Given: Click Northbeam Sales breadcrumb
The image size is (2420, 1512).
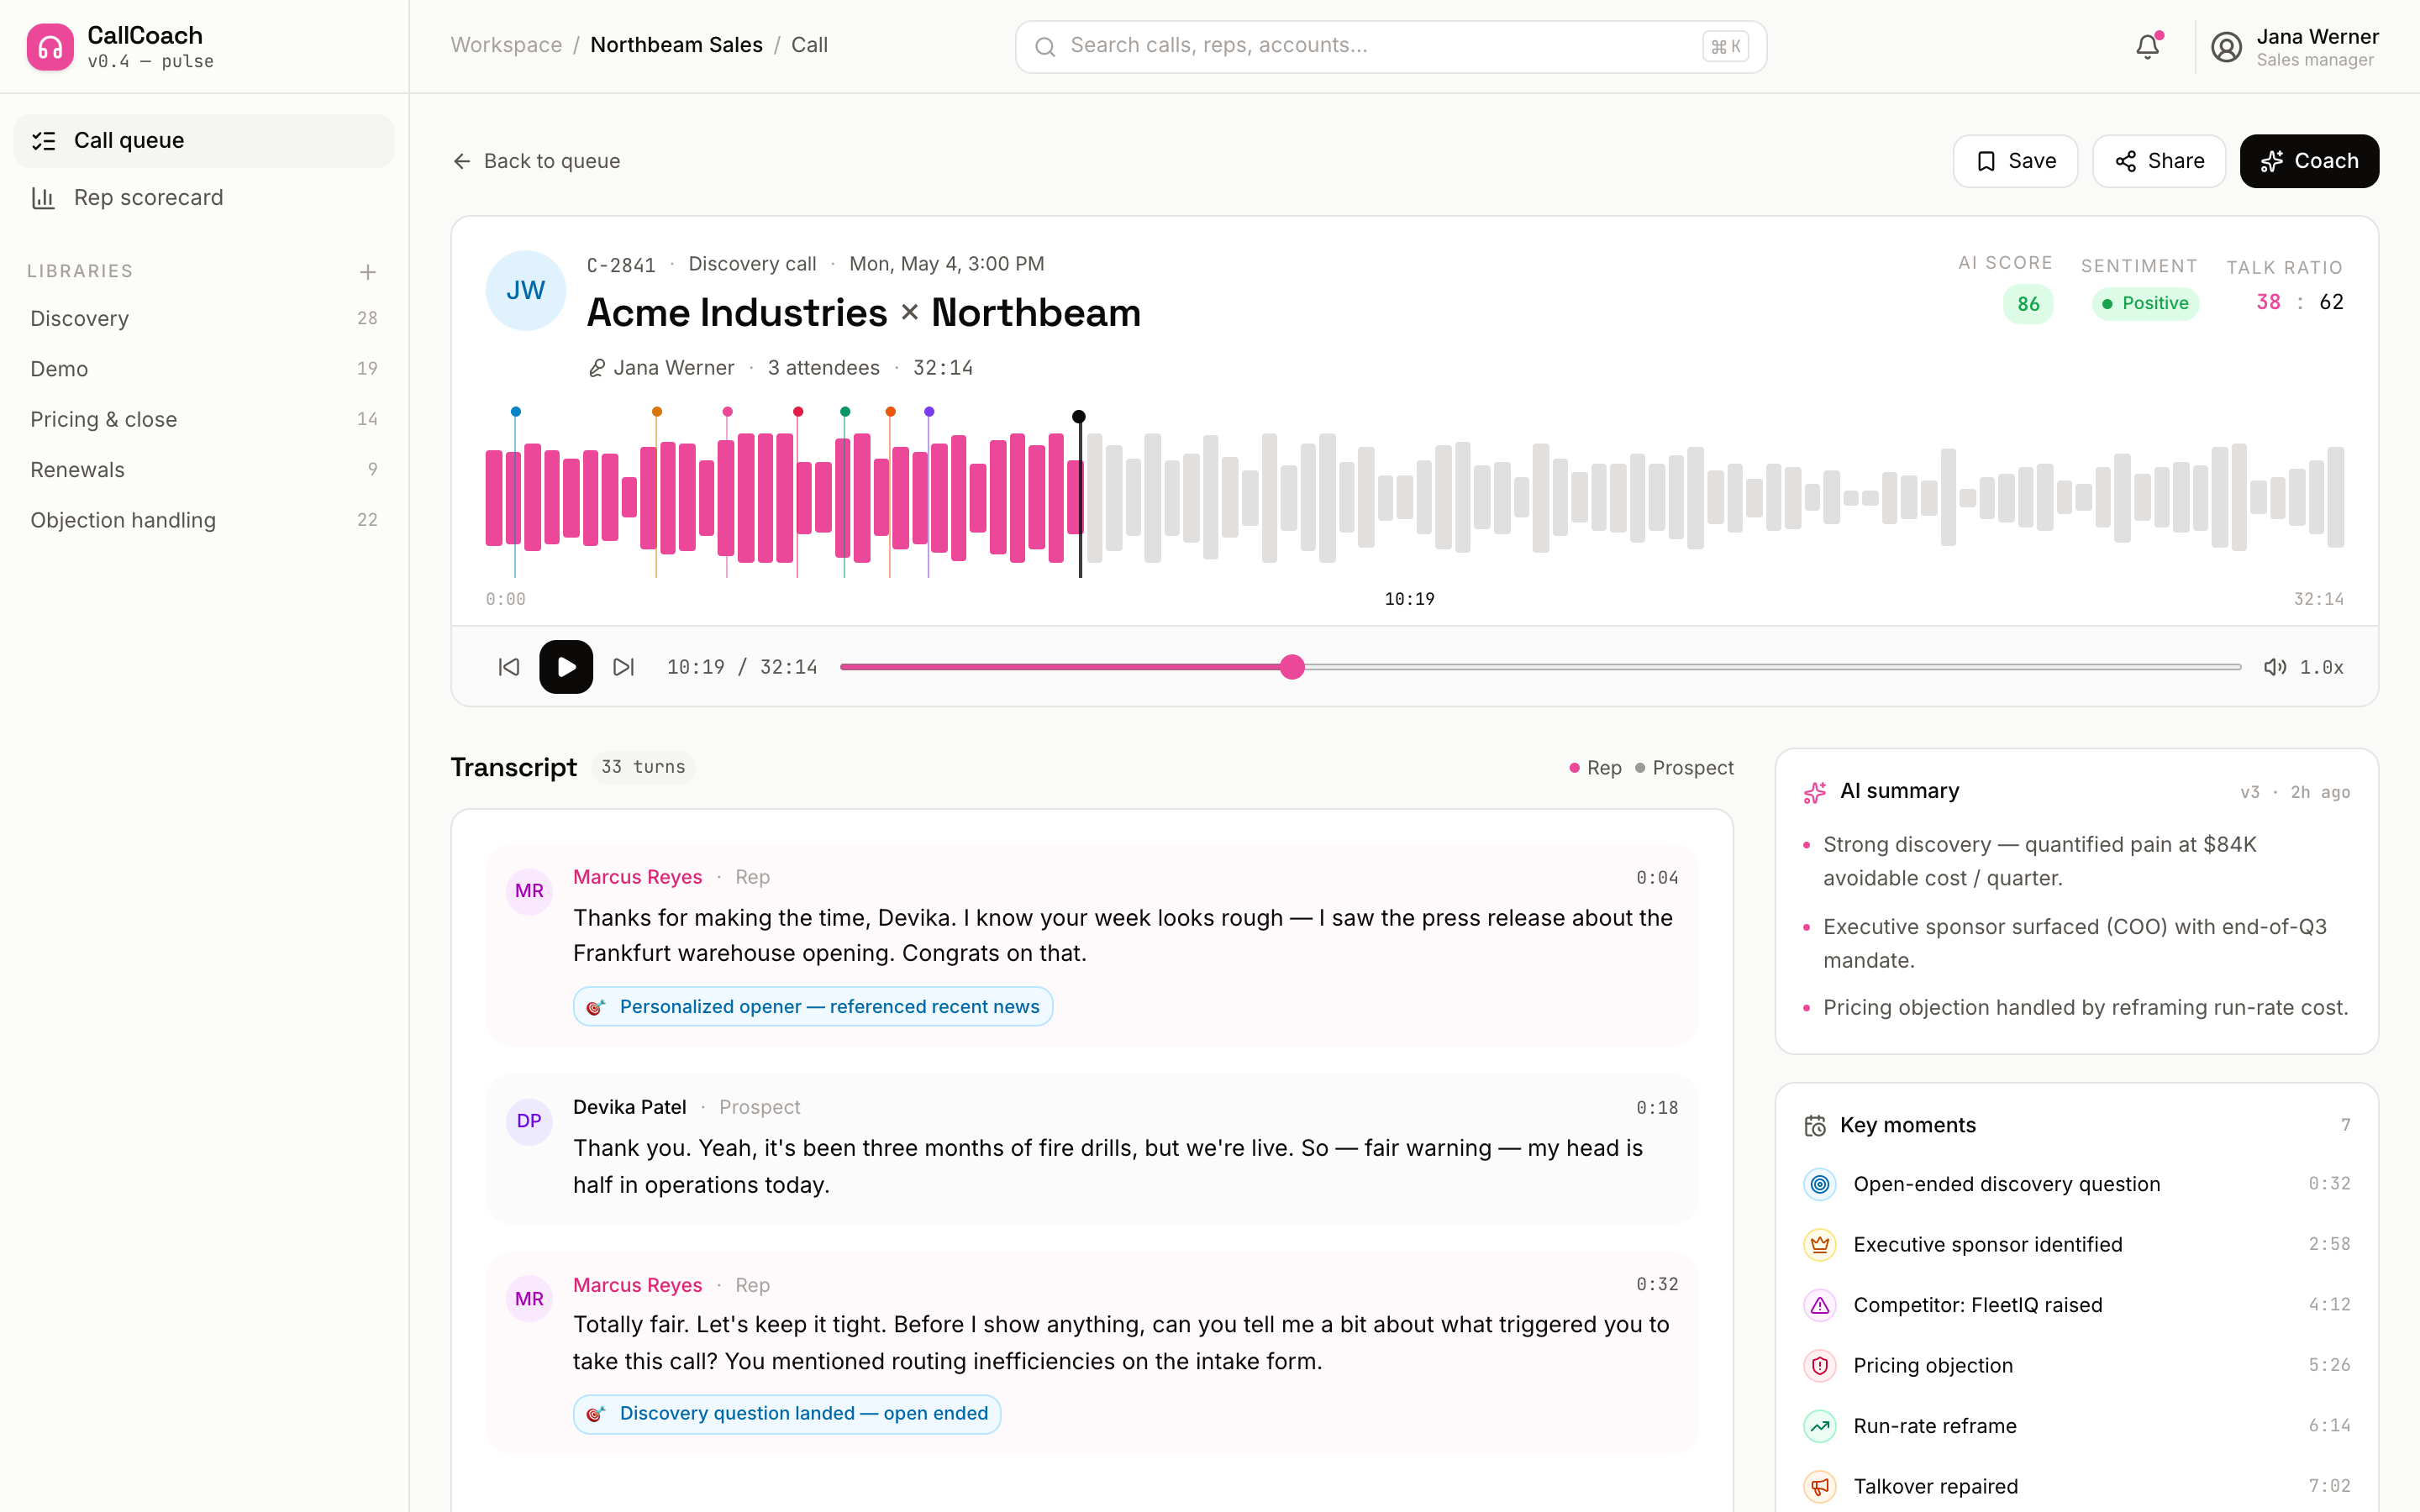Looking at the screenshot, I should [x=676, y=45].
